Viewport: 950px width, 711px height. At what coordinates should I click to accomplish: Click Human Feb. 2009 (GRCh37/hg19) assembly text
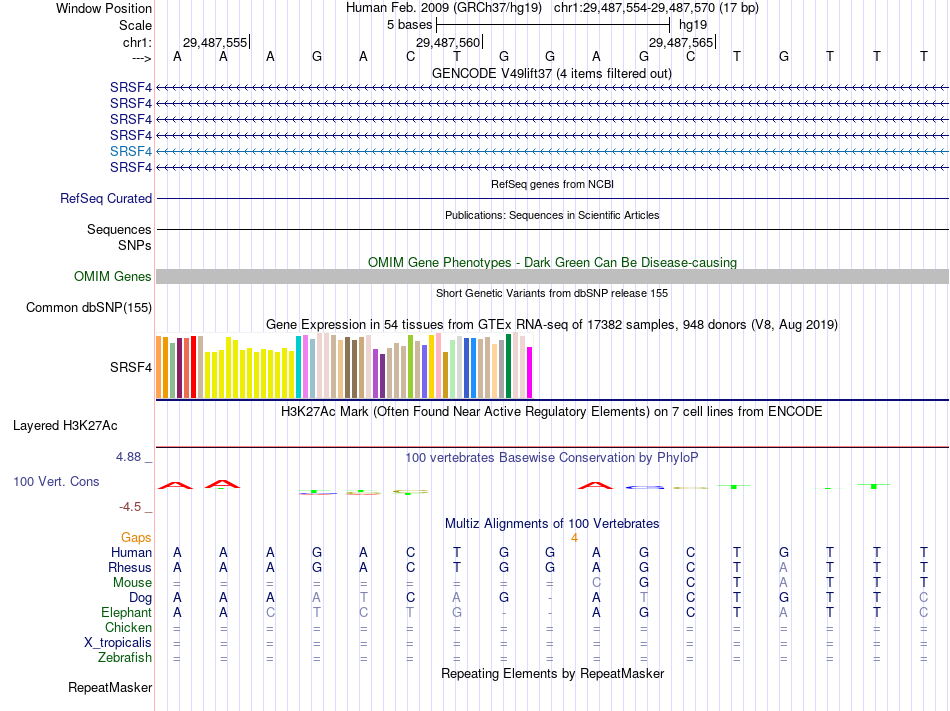tap(443, 8)
